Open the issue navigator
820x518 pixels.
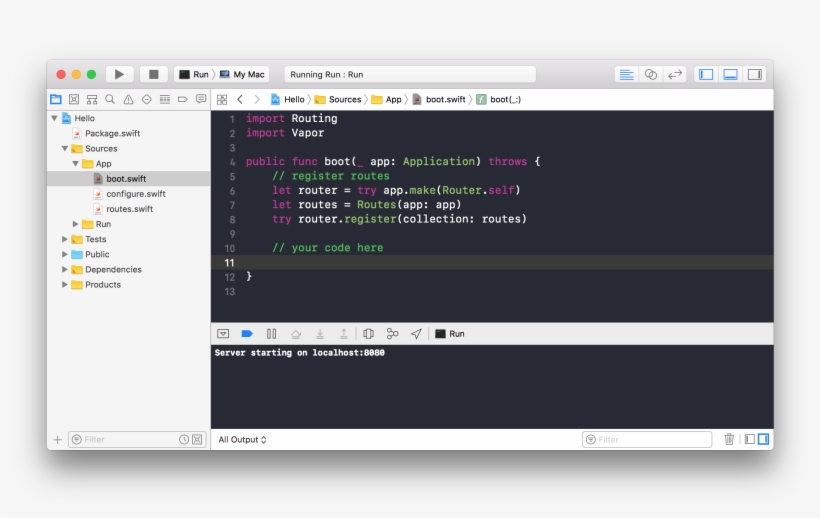pyautogui.click(x=128, y=99)
